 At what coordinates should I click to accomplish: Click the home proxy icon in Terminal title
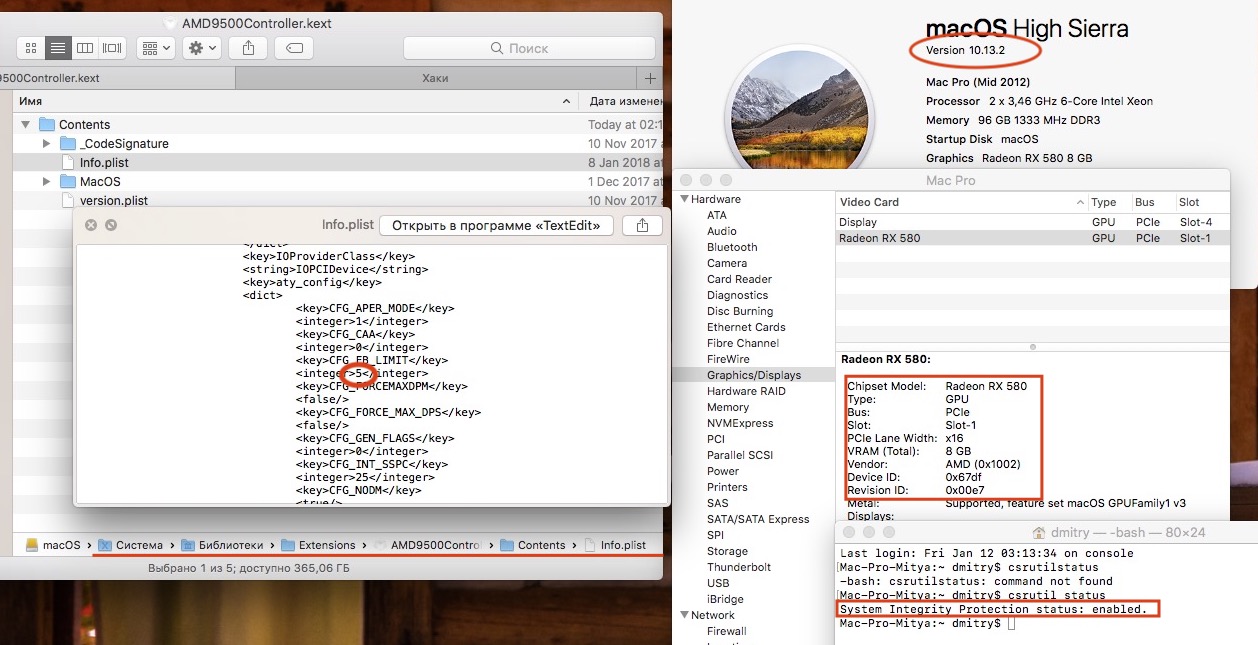(1038, 533)
